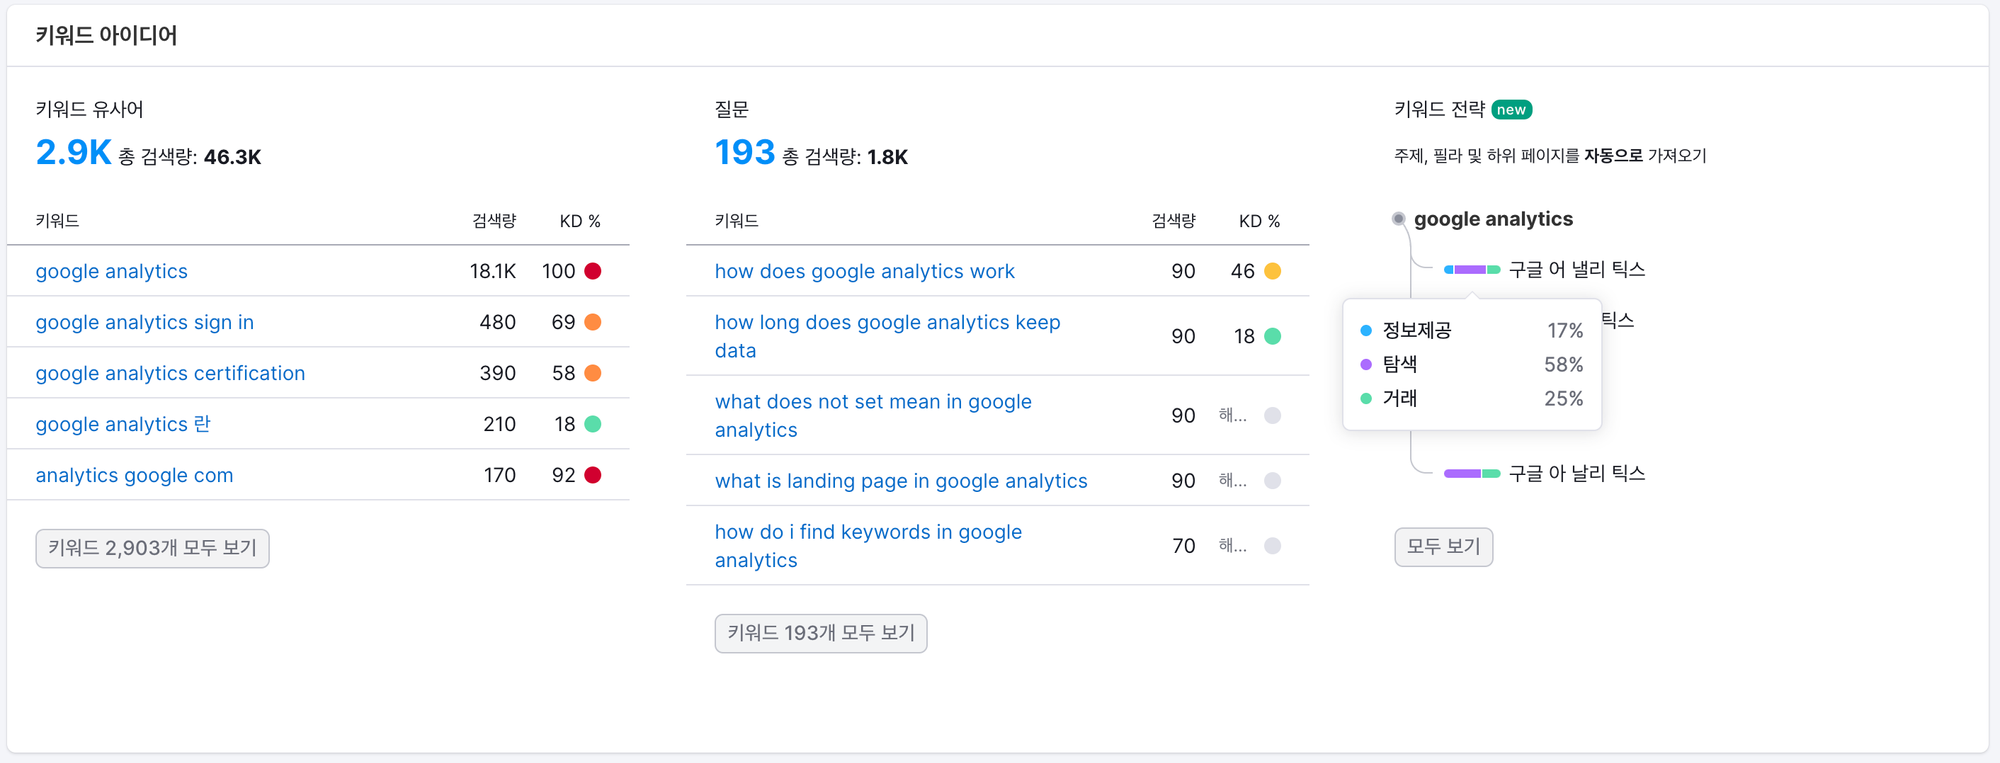Image resolution: width=2000 pixels, height=763 pixels.
Task: Click '키워드 전략' heading
Action: [1440, 109]
